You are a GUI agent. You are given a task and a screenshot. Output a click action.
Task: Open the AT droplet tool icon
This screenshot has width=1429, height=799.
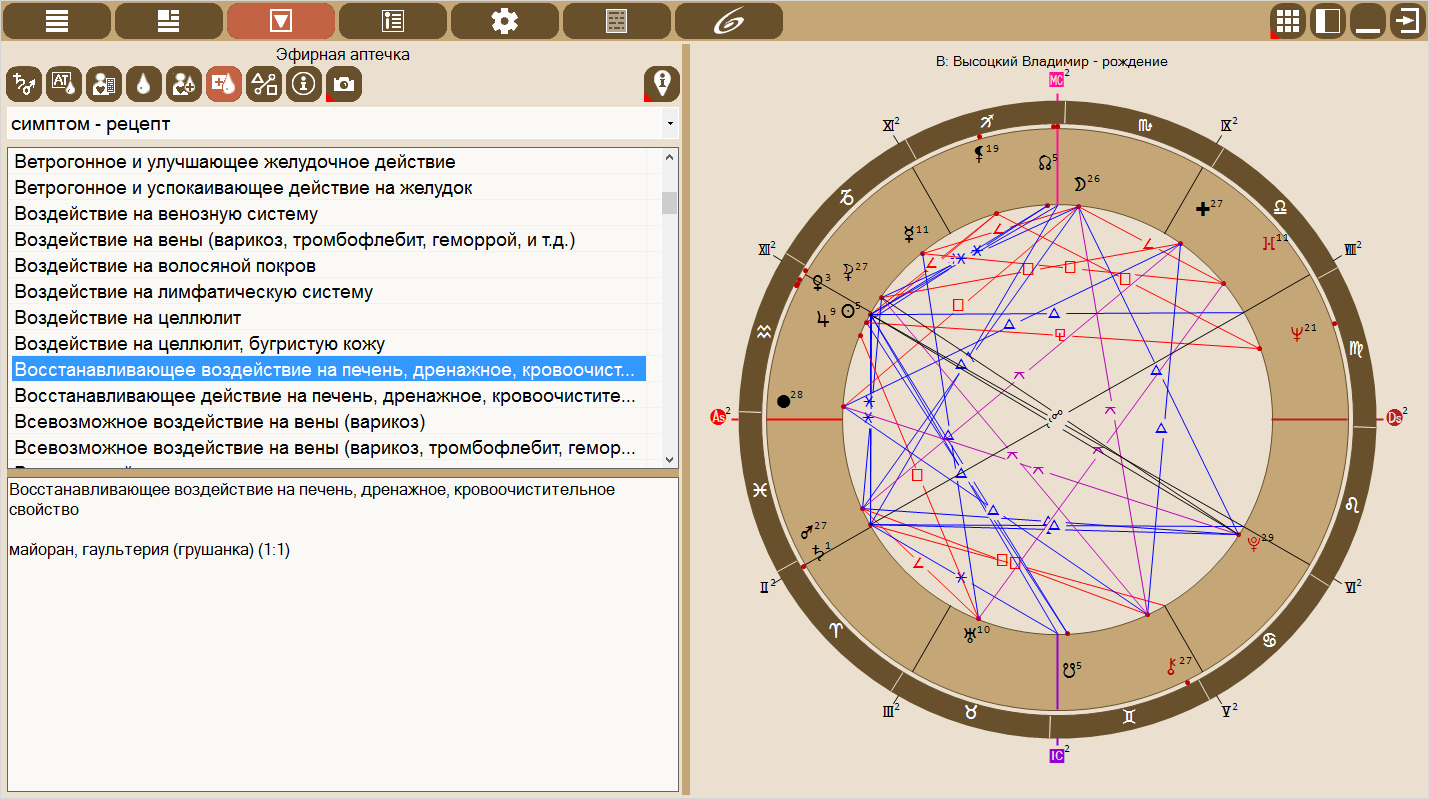[x=64, y=85]
